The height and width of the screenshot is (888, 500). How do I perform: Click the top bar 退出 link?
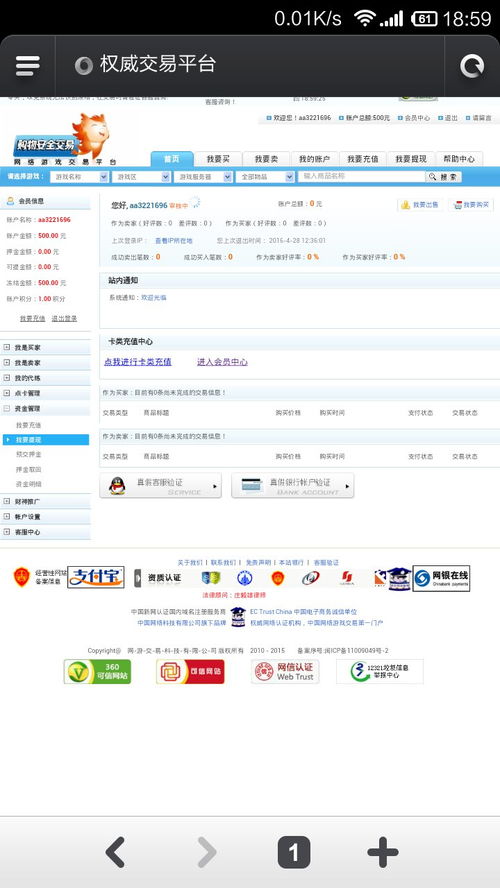pos(451,118)
